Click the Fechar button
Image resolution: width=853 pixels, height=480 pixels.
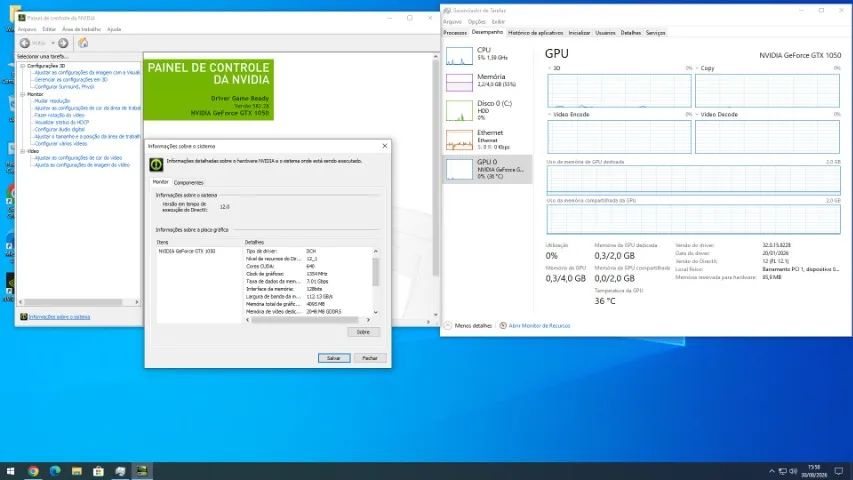click(370, 358)
